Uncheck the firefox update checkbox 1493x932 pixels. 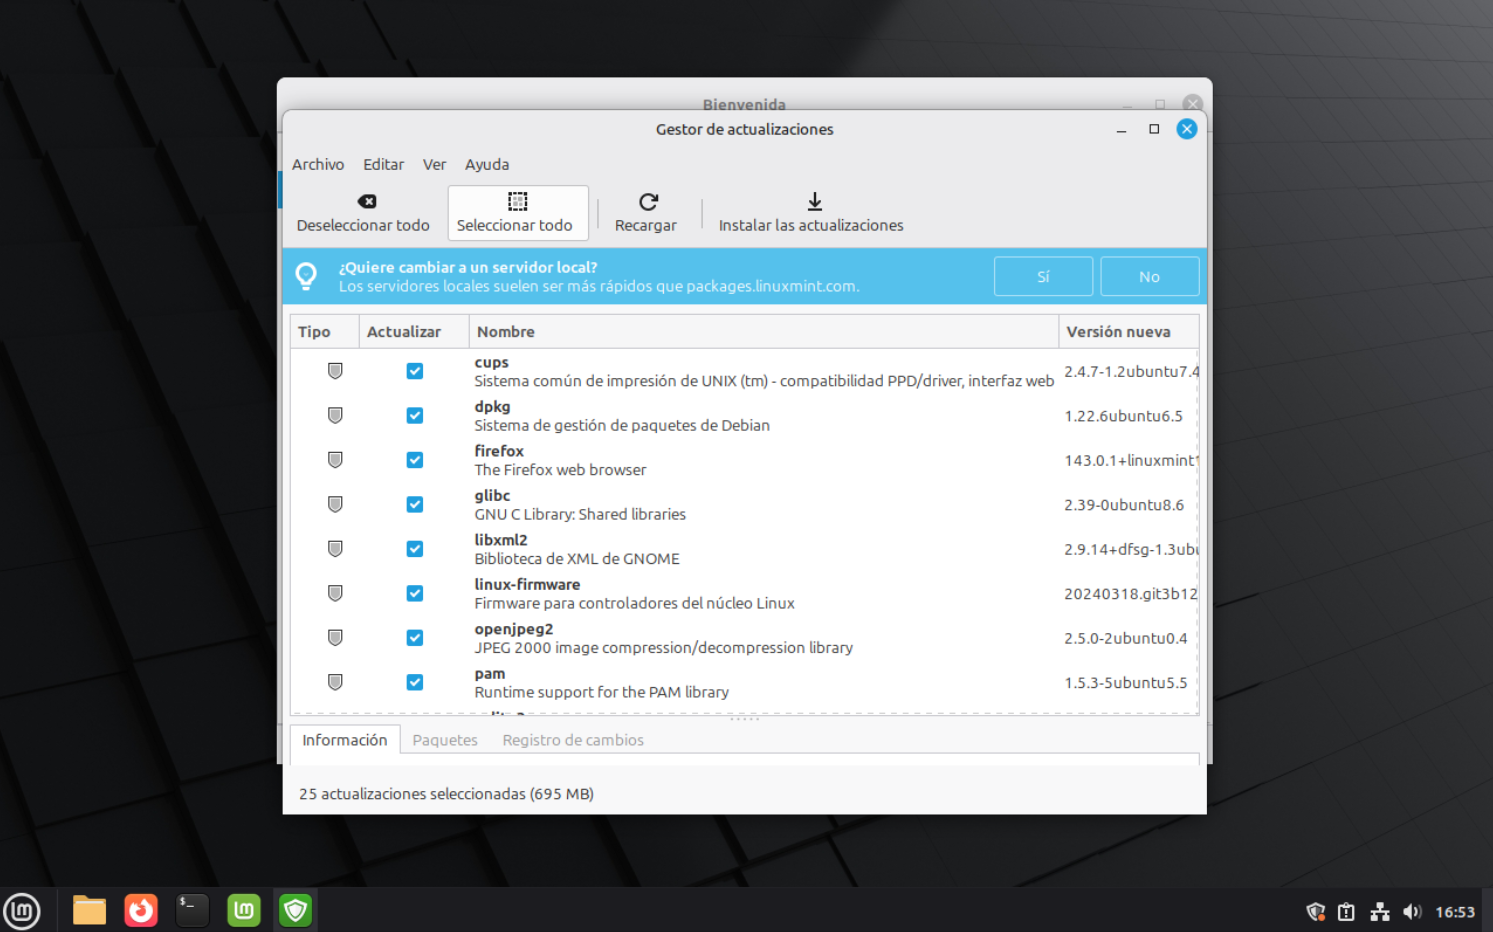(415, 460)
